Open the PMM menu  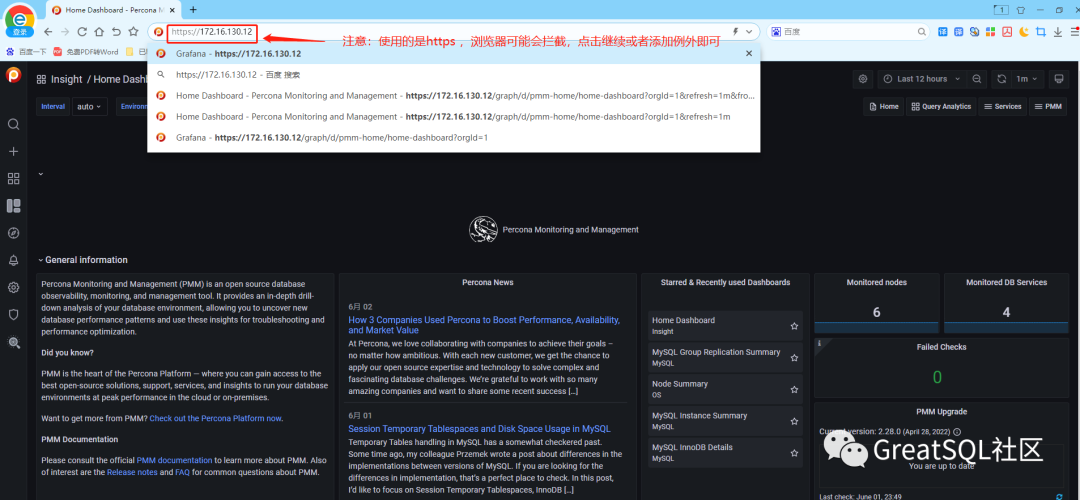(x=1046, y=107)
